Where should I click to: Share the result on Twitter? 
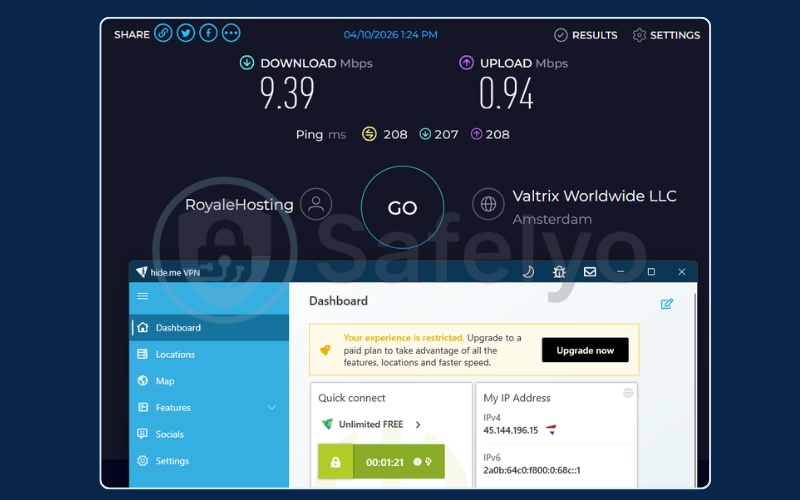tap(186, 34)
